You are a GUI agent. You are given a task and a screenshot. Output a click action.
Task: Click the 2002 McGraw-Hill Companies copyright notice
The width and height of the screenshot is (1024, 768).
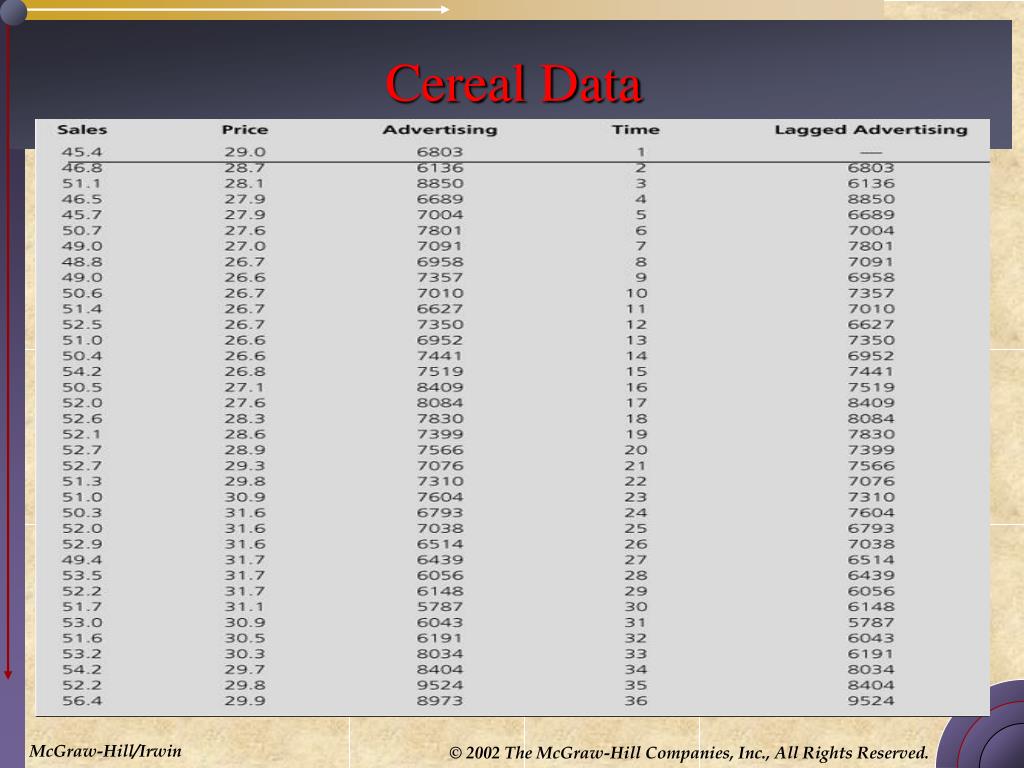(688, 753)
